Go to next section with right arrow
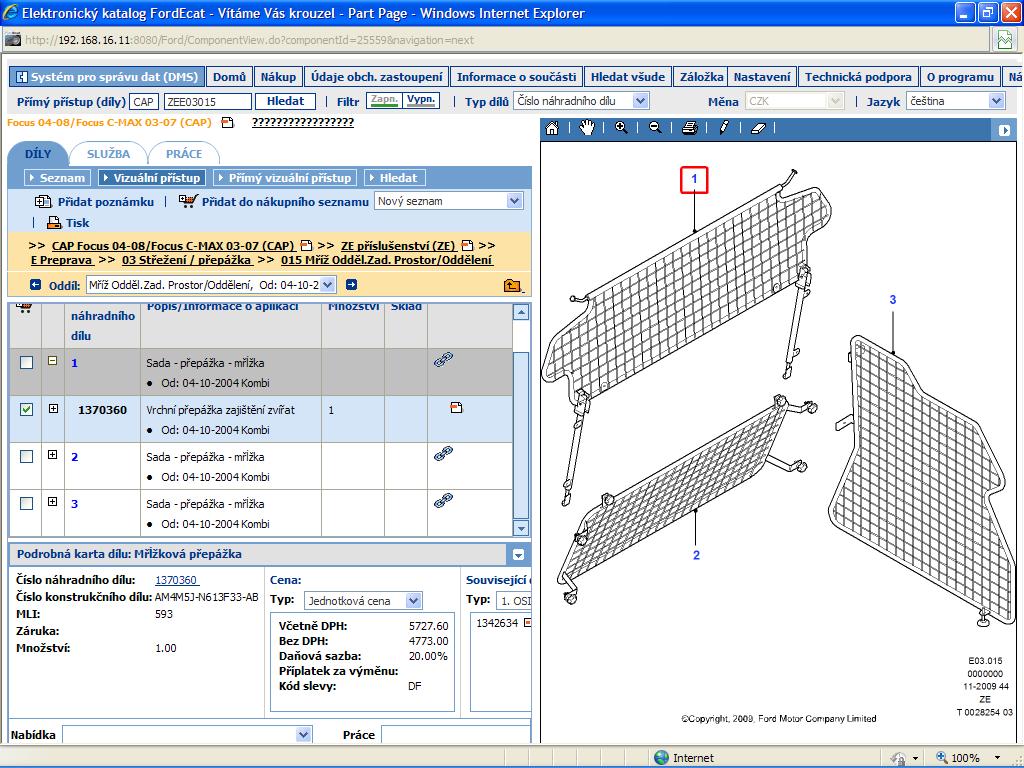This screenshot has height=768, width=1024. [x=351, y=285]
